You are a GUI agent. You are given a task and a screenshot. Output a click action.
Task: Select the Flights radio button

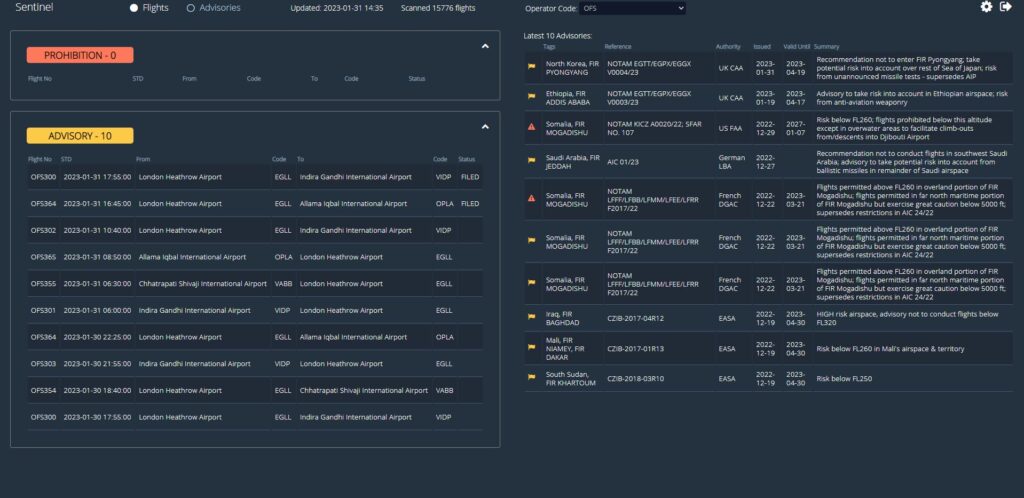(x=134, y=8)
